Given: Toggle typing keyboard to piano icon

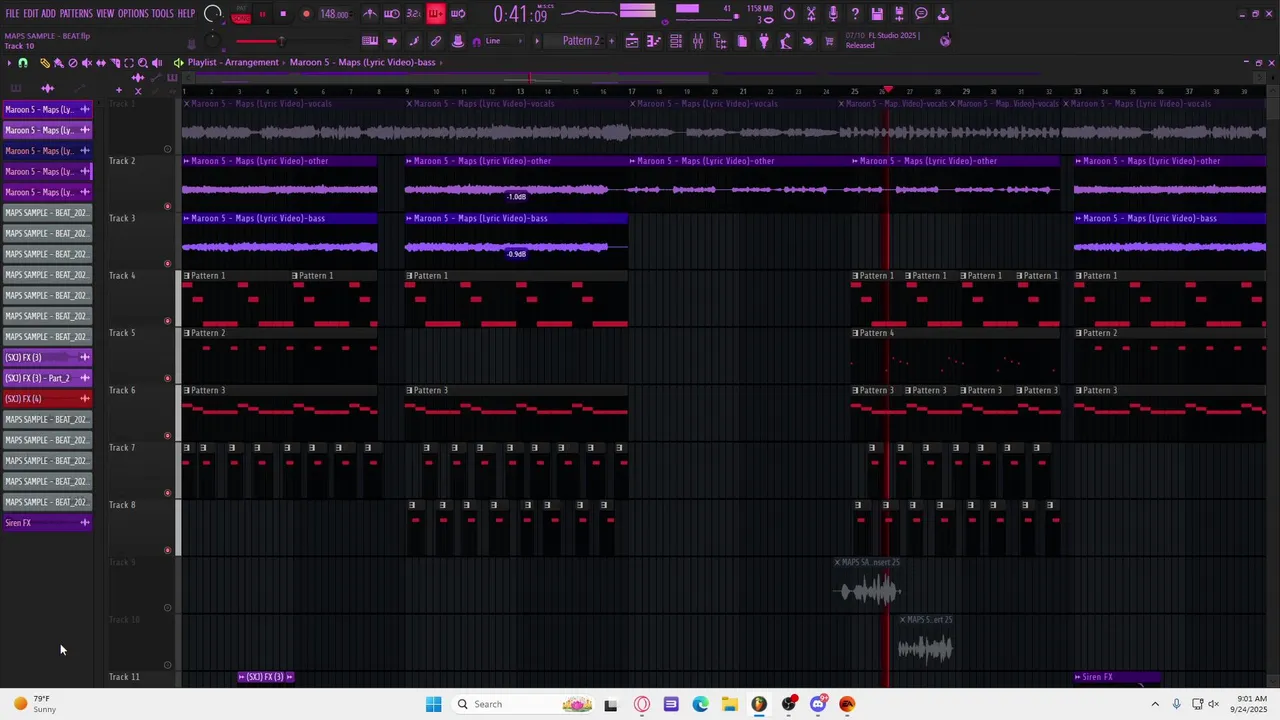Looking at the screenshot, I should (x=370, y=41).
